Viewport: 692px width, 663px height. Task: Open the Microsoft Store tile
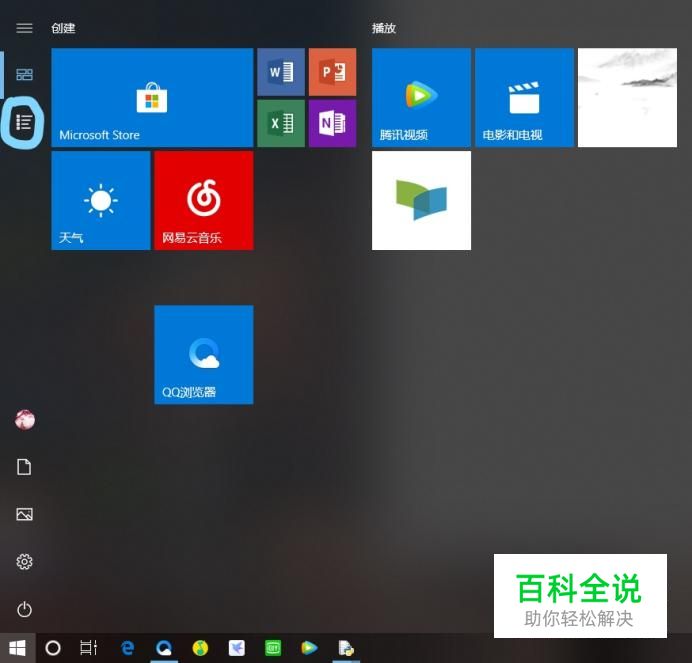(x=152, y=98)
